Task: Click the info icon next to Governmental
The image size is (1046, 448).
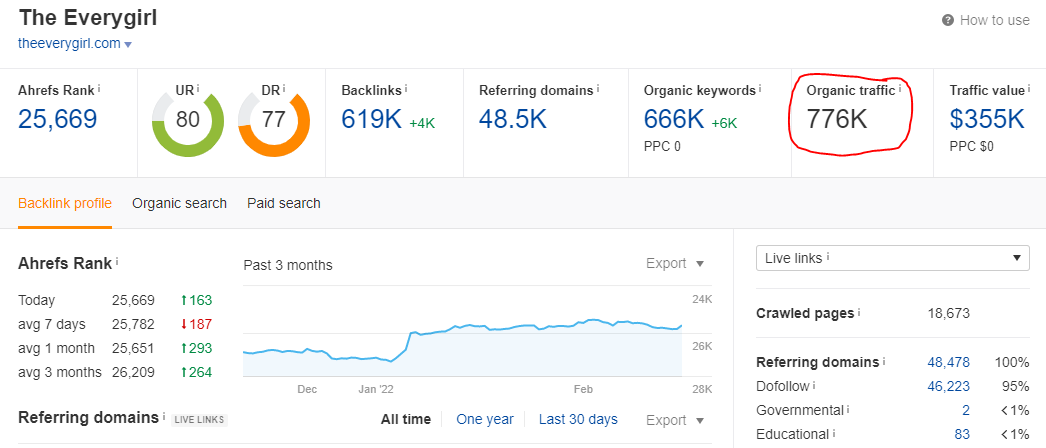Action: [x=850, y=410]
